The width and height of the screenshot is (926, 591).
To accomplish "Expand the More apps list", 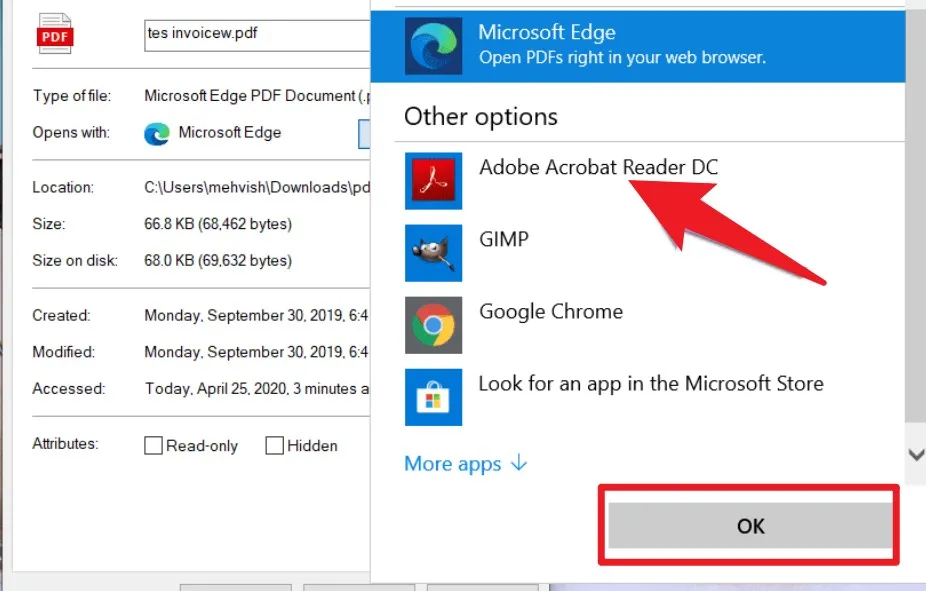I will (x=465, y=463).
